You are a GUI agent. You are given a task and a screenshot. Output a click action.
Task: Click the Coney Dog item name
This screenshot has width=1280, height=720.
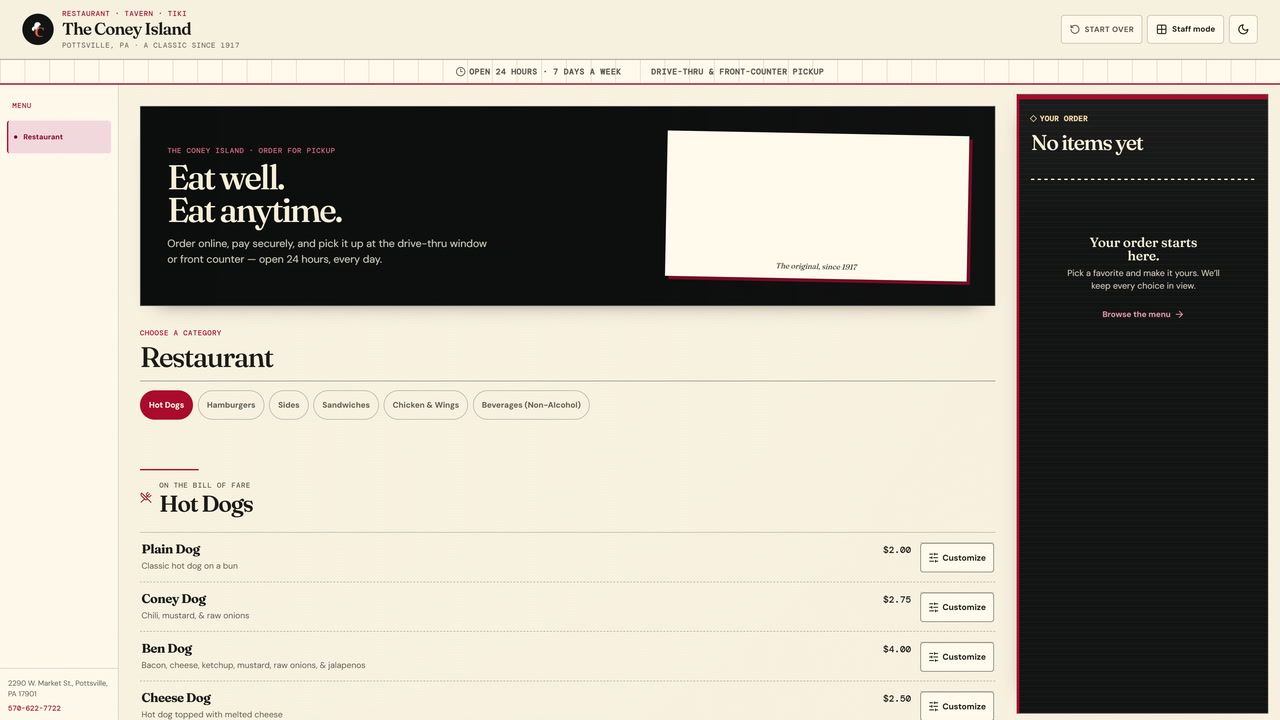point(174,599)
